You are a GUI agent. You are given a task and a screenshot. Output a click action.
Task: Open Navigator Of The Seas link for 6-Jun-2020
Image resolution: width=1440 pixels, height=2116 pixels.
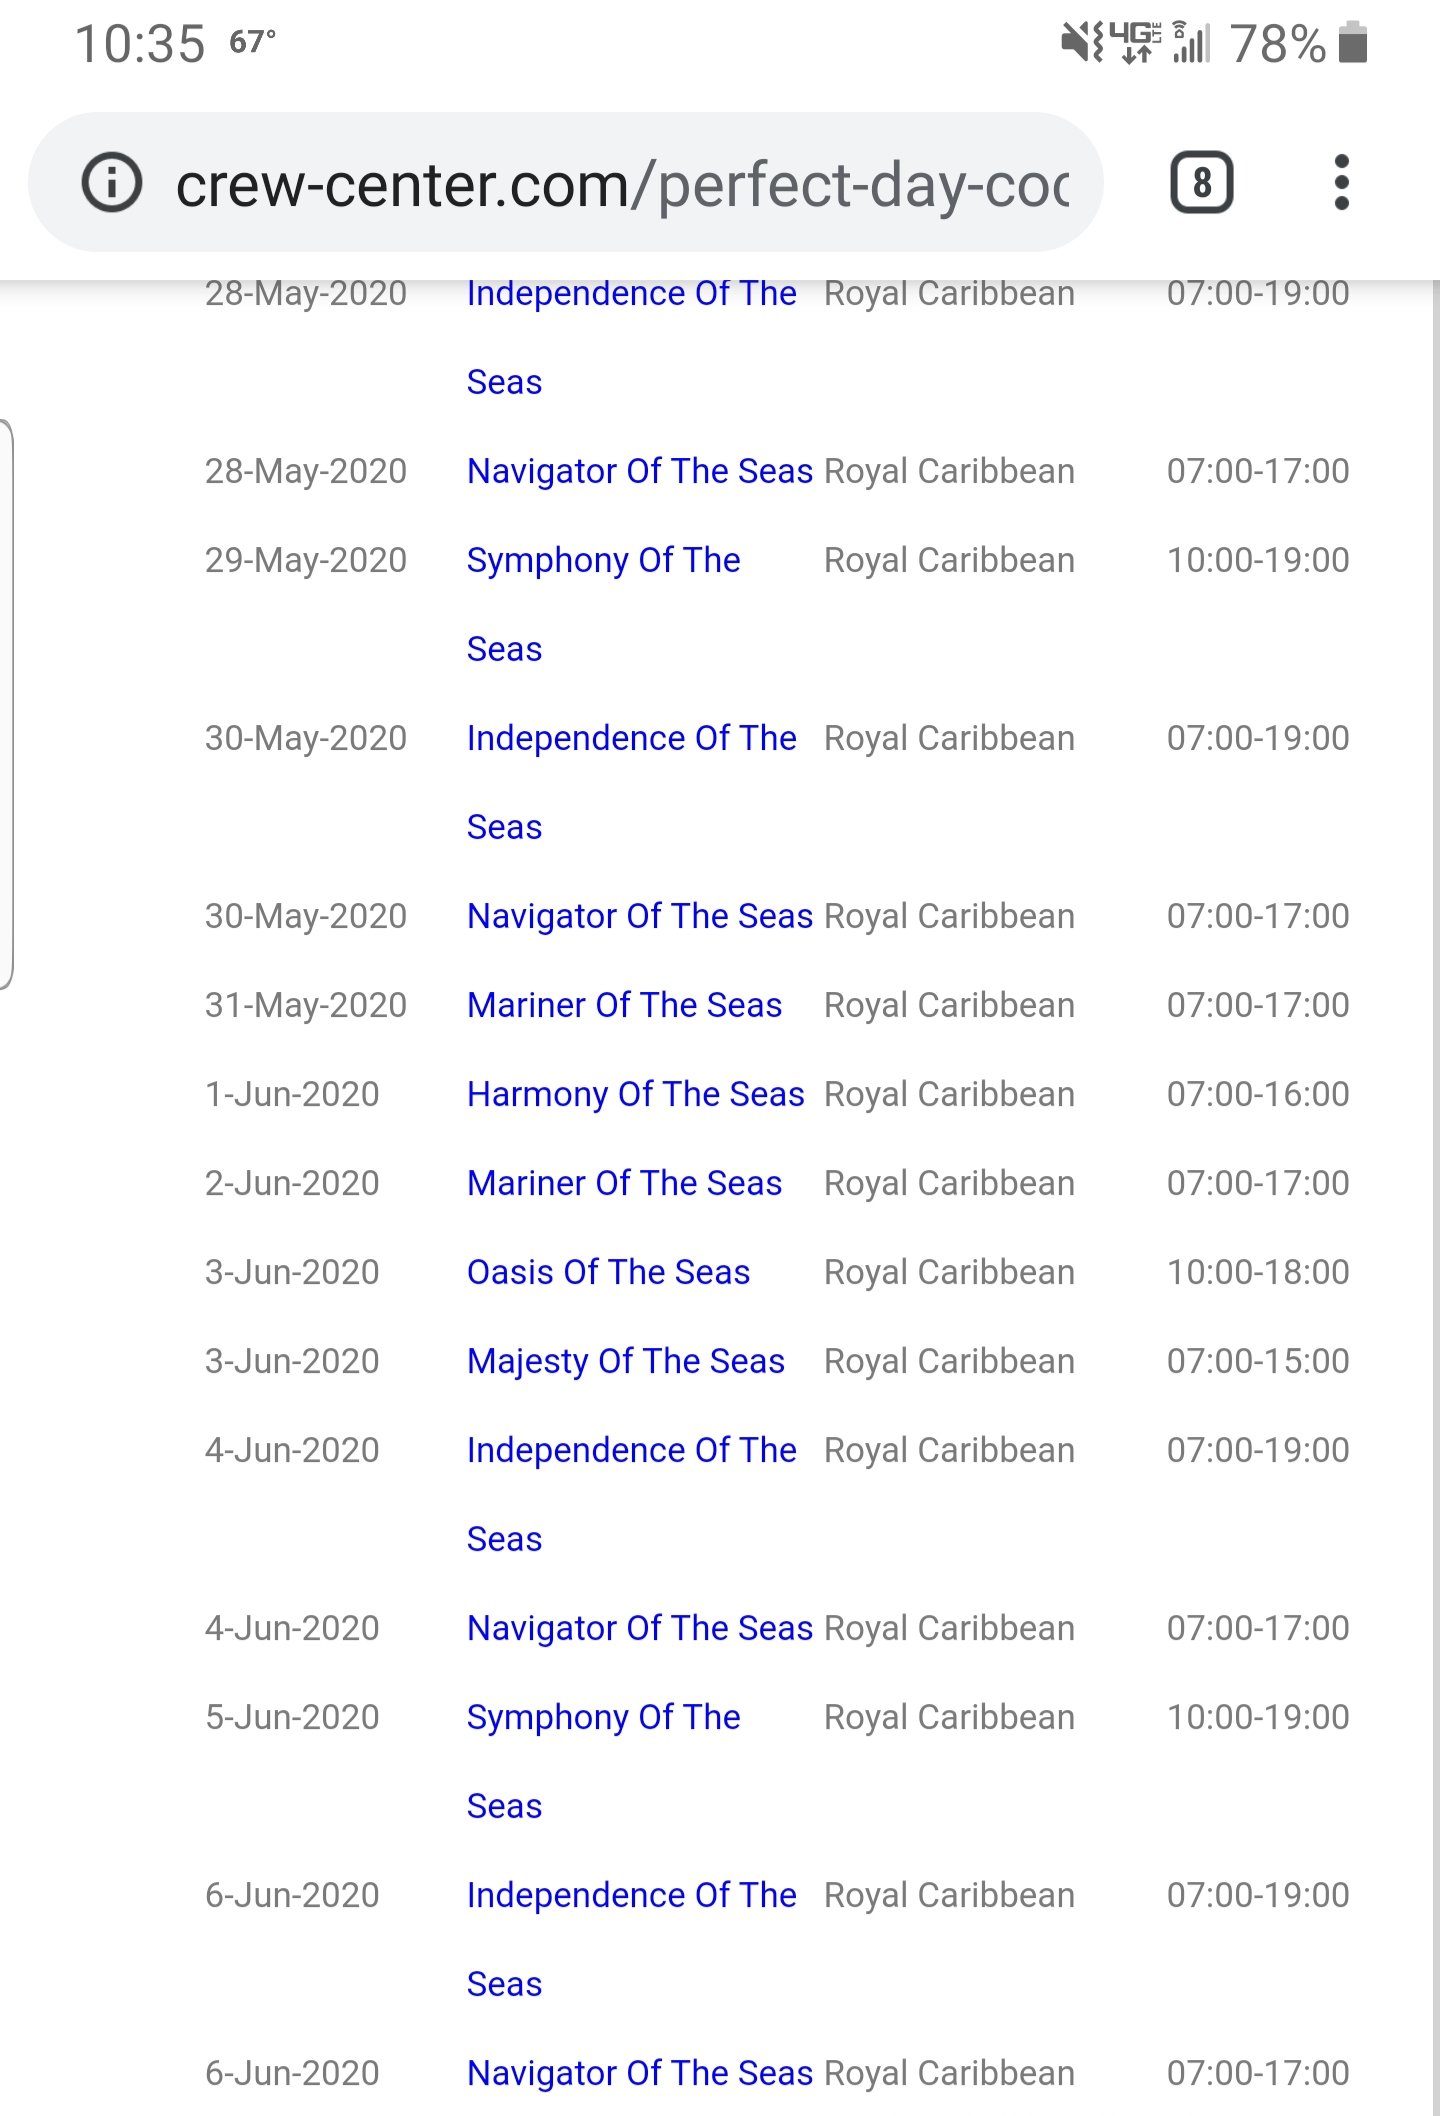coord(640,2073)
